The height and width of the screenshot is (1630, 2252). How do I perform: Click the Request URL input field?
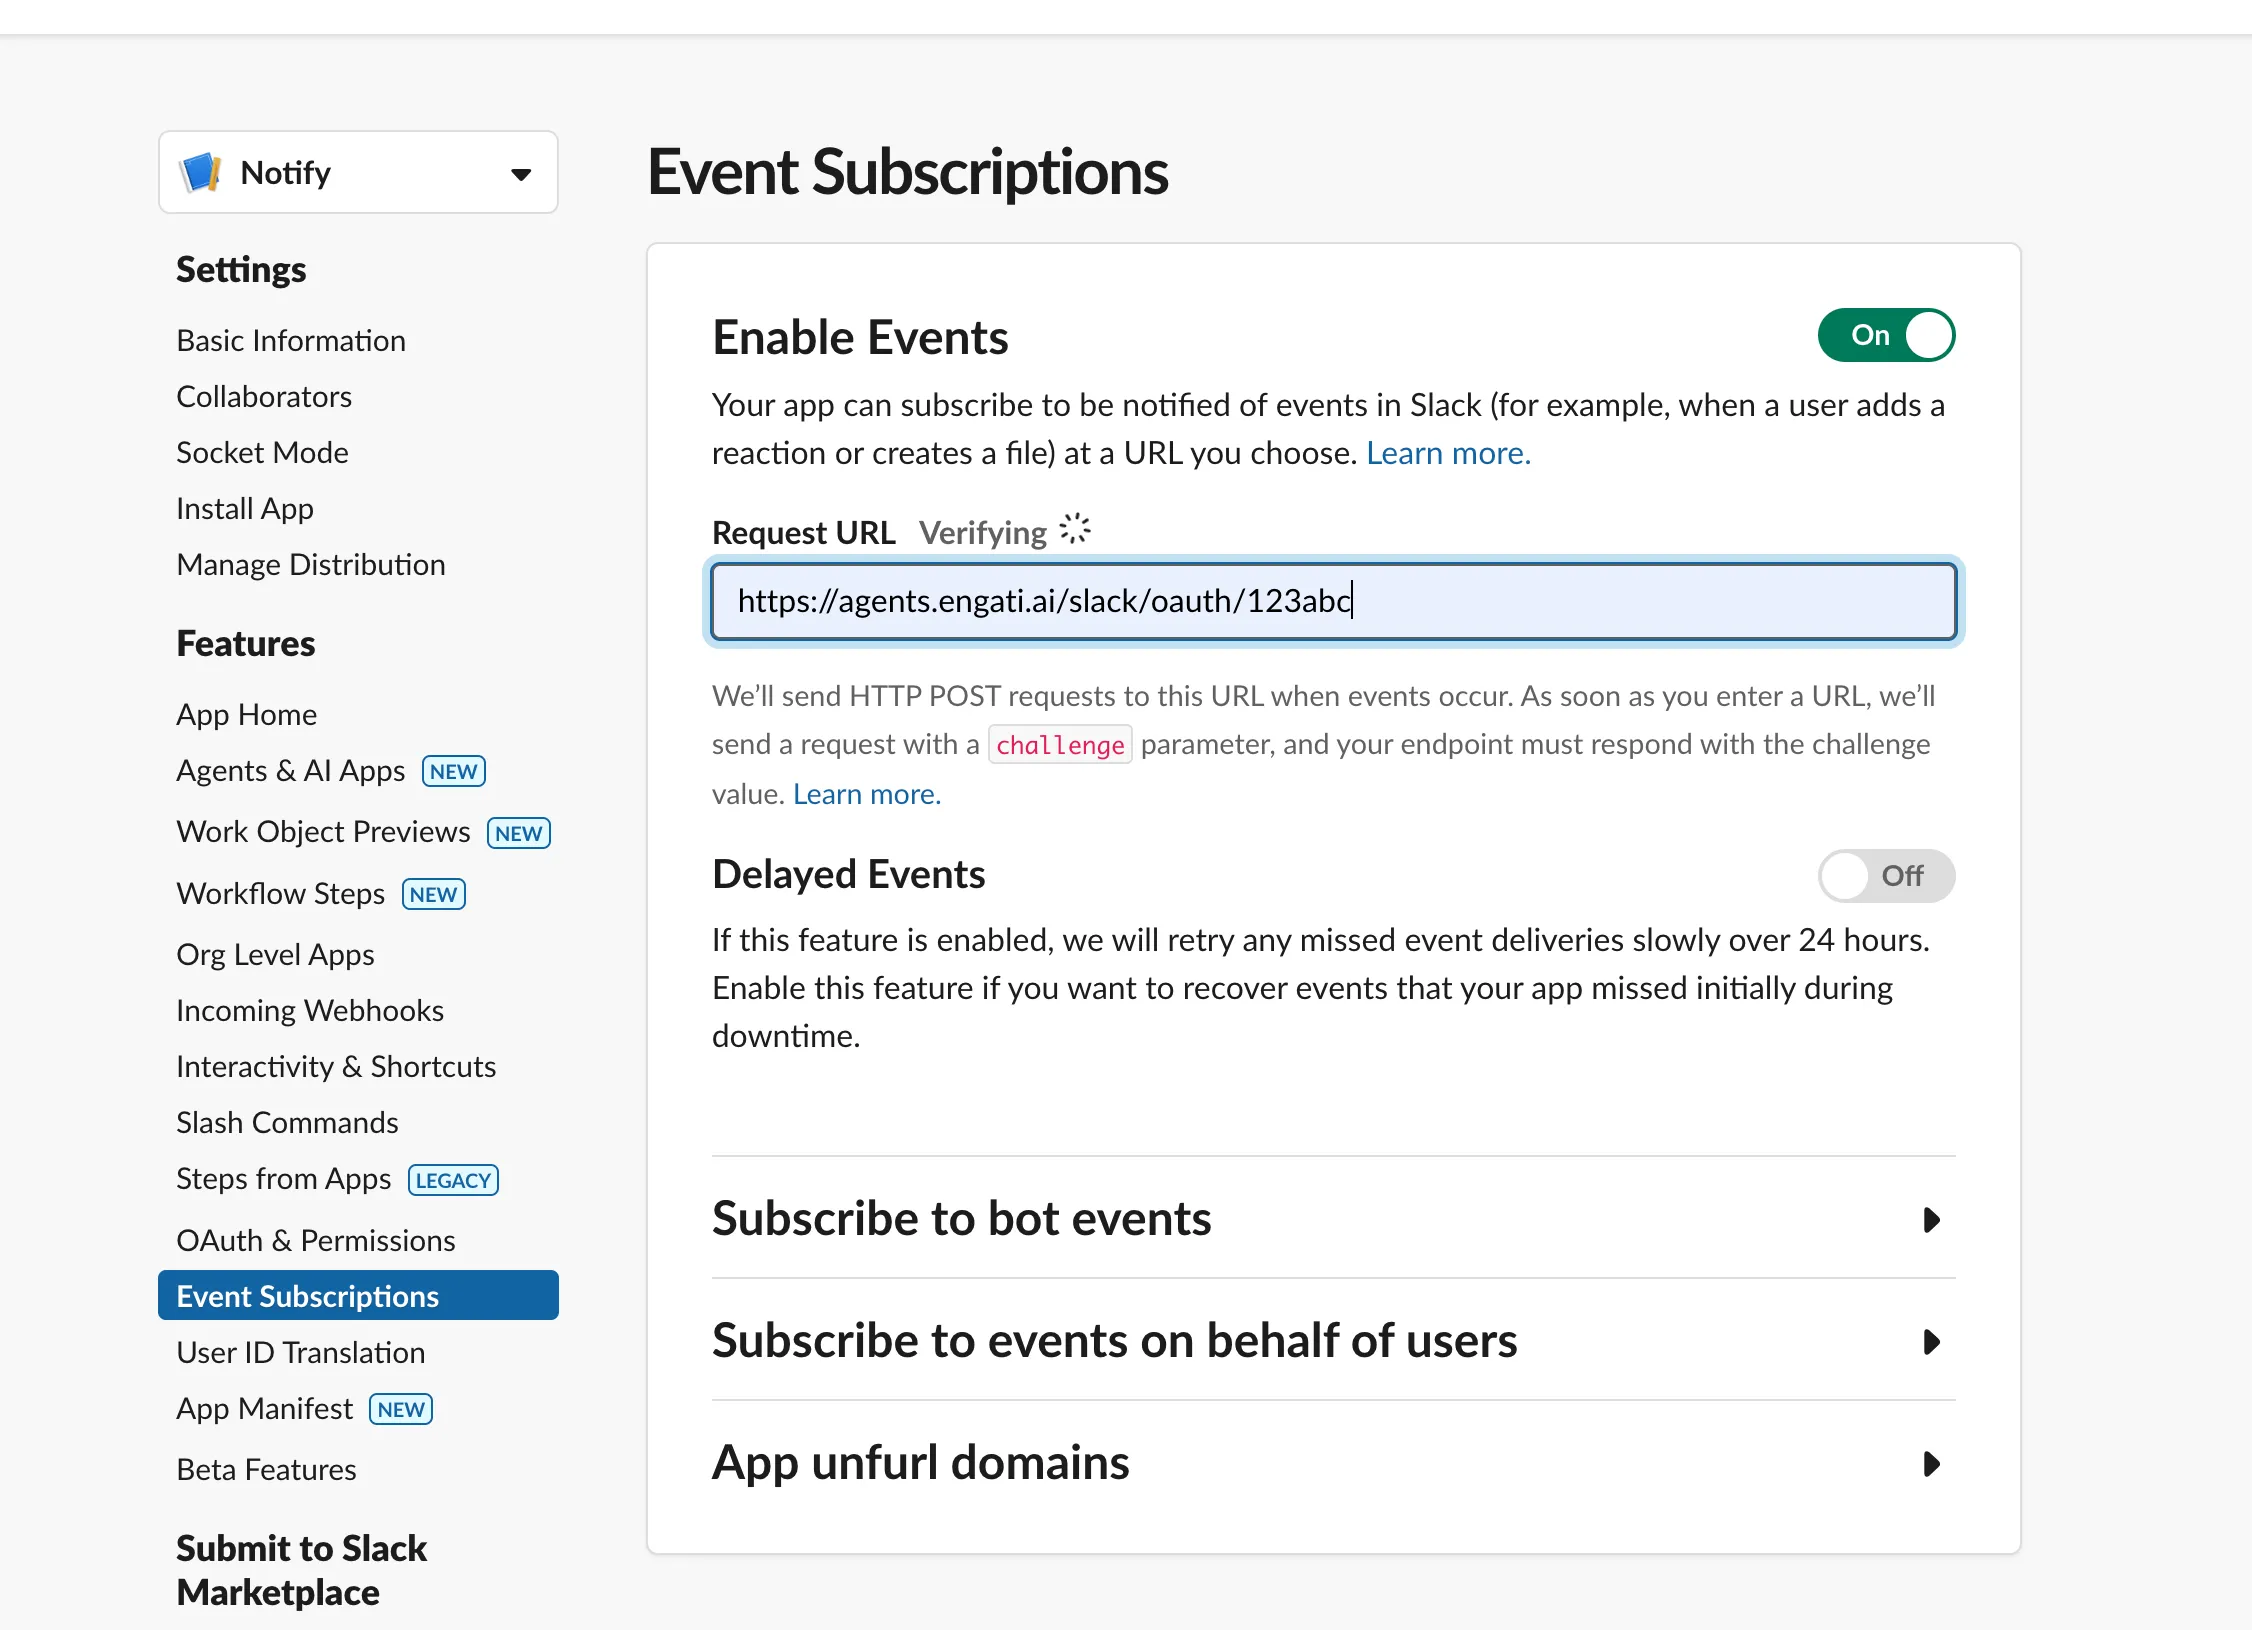pos(1333,601)
